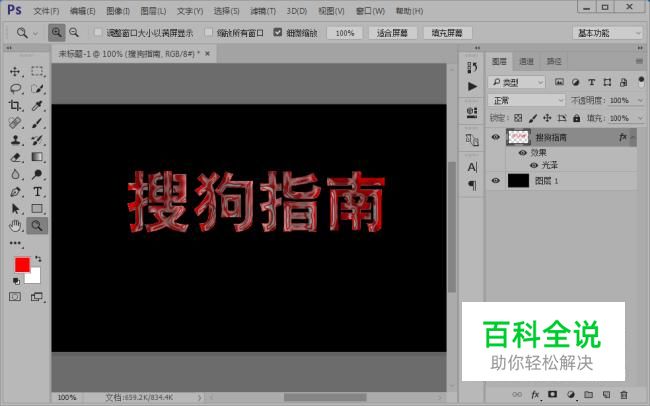This screenshot has height=406, width=650.
Task: Create a new layer
Action: [606, 394]
